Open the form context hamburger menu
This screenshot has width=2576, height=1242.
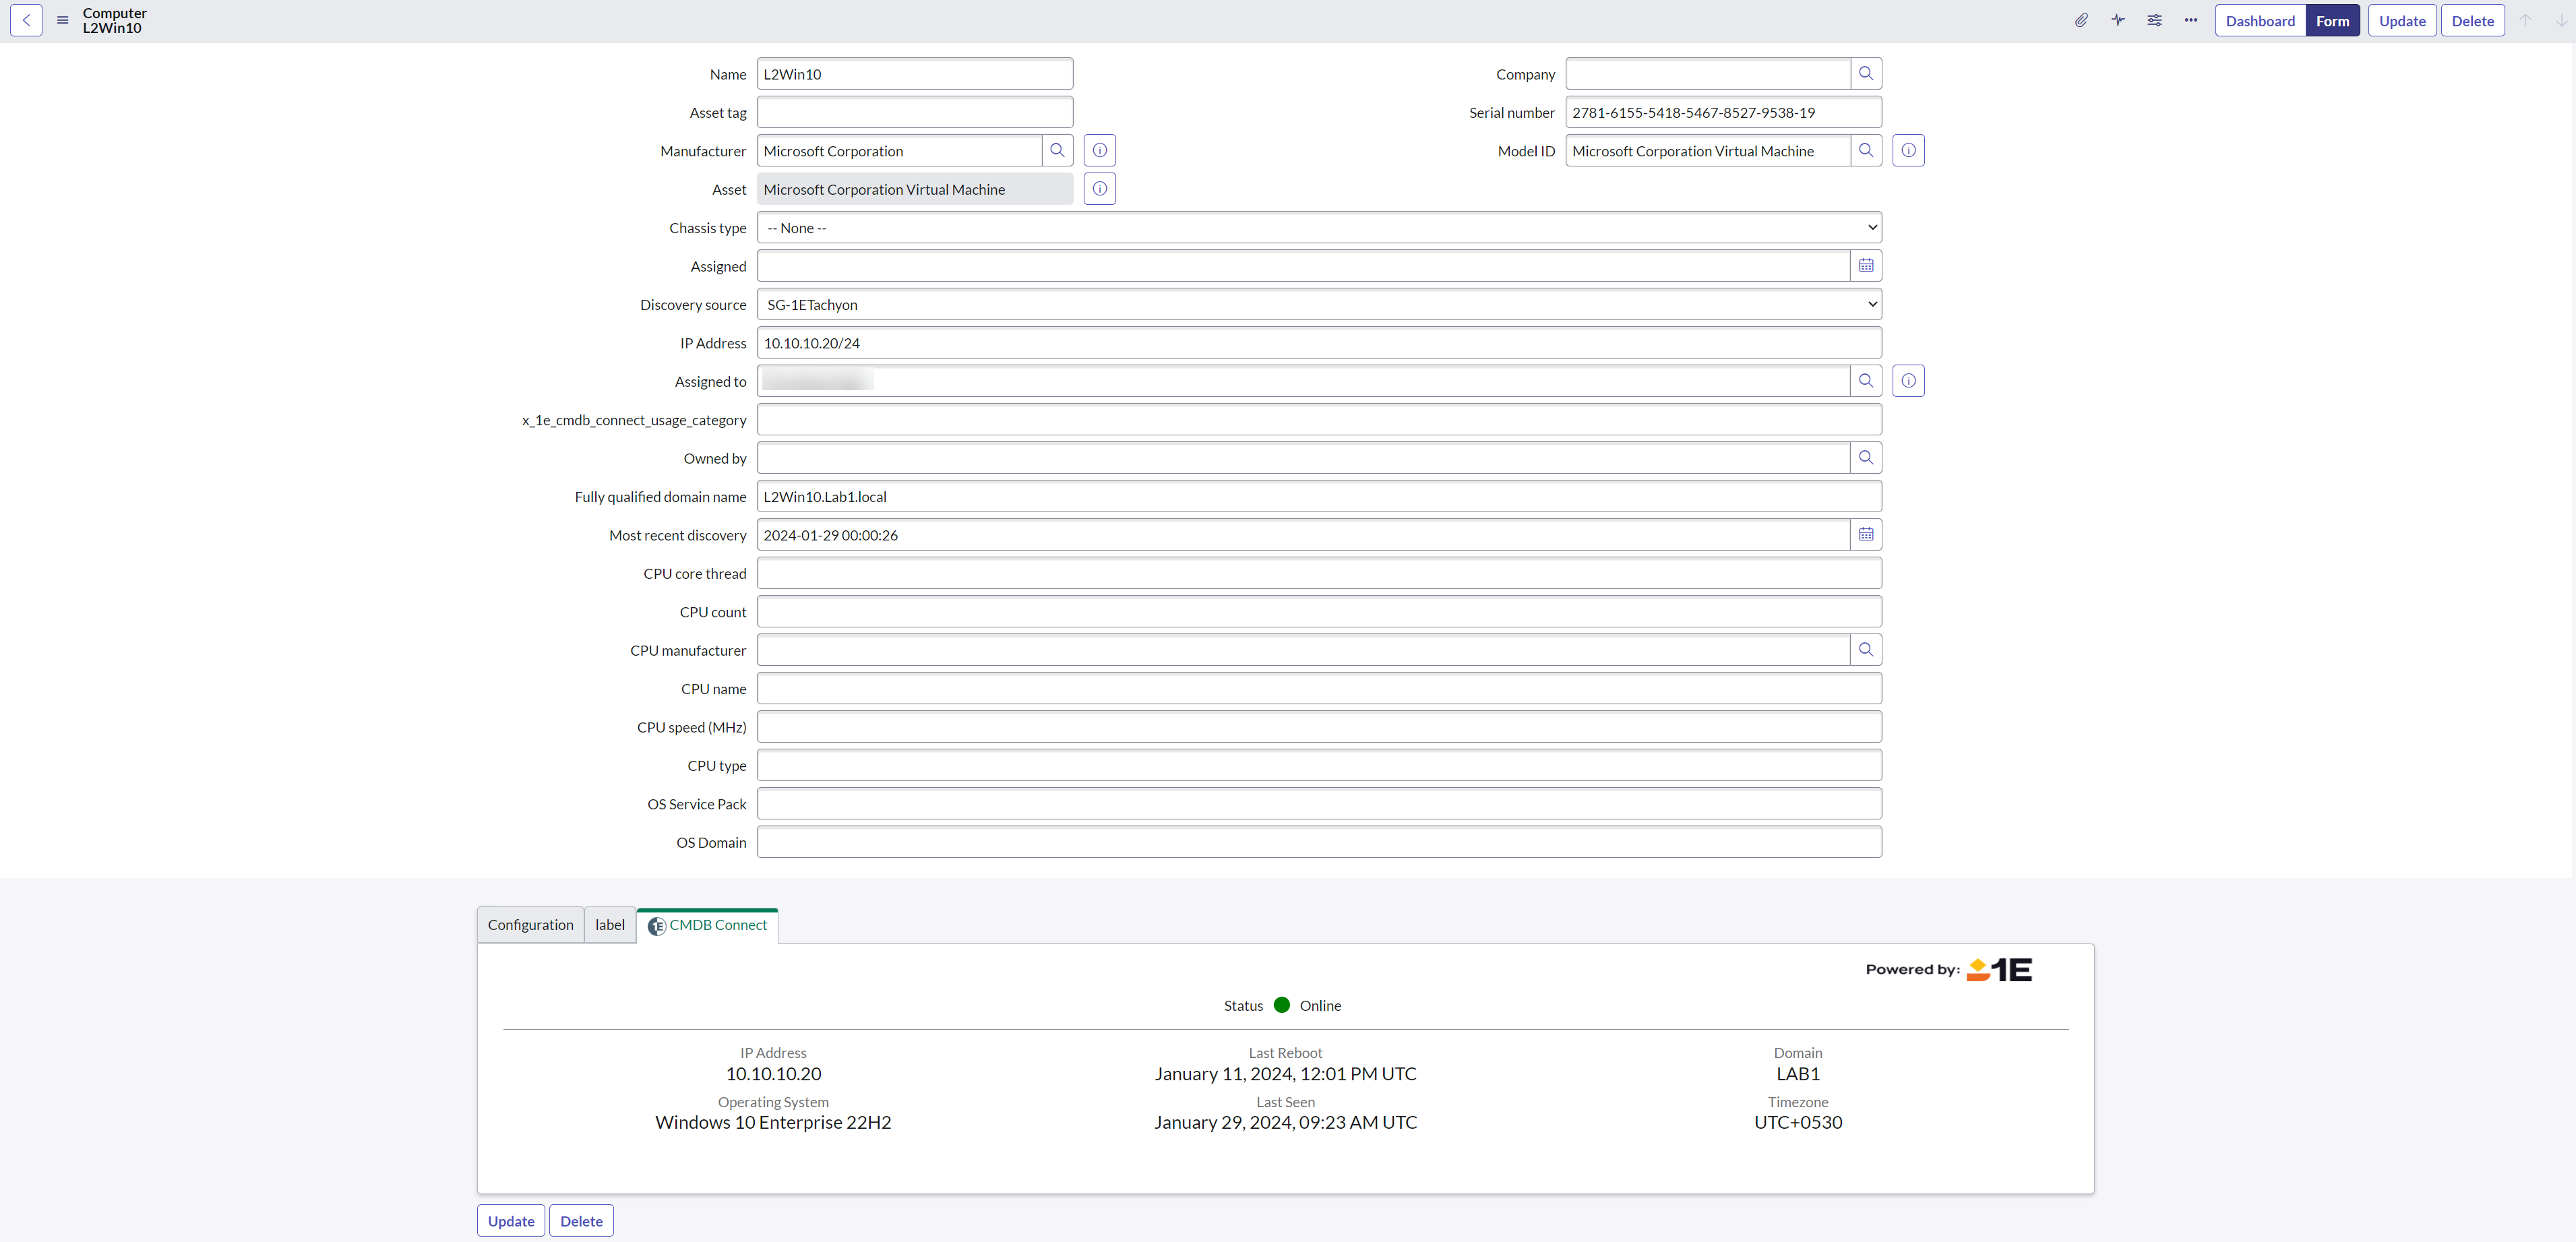pos(62,20)
